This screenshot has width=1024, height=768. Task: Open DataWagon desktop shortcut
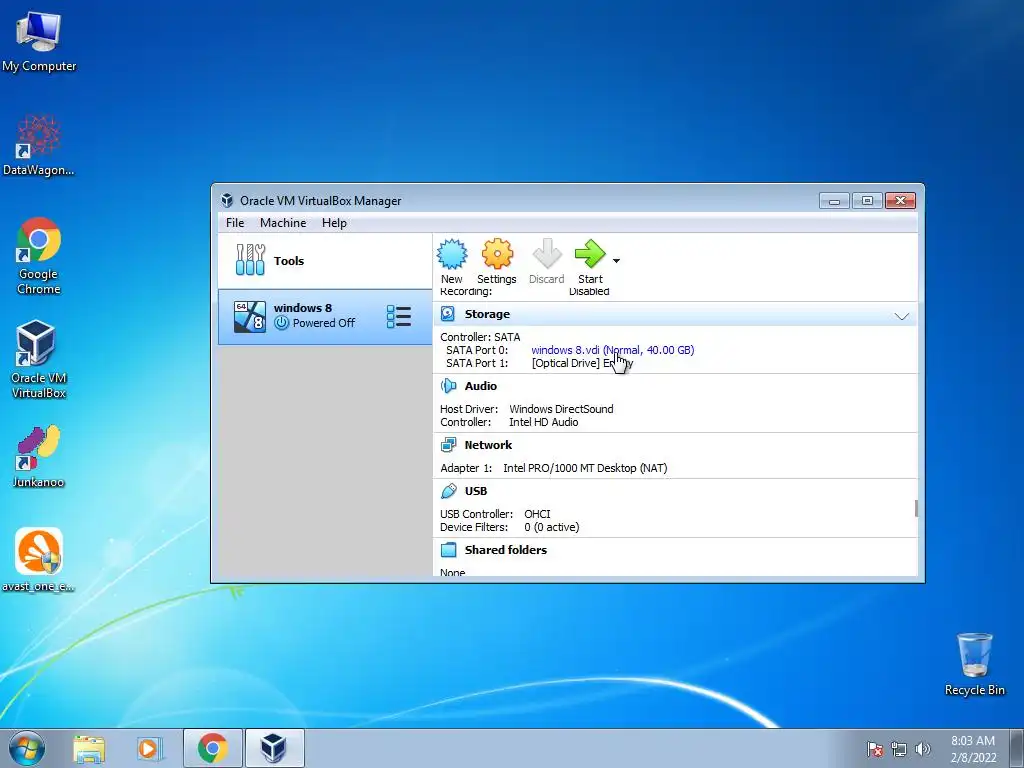[x=39, y=145]
